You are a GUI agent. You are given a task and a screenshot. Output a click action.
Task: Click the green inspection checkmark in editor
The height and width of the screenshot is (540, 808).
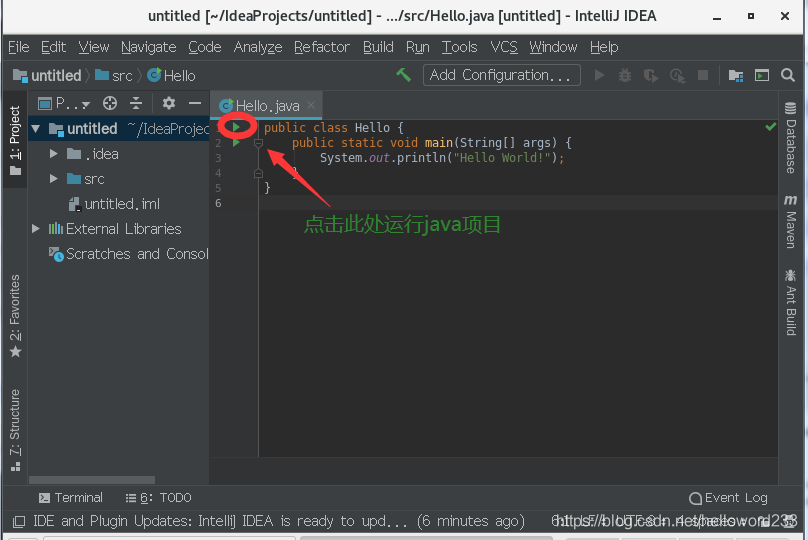point(770,127)
